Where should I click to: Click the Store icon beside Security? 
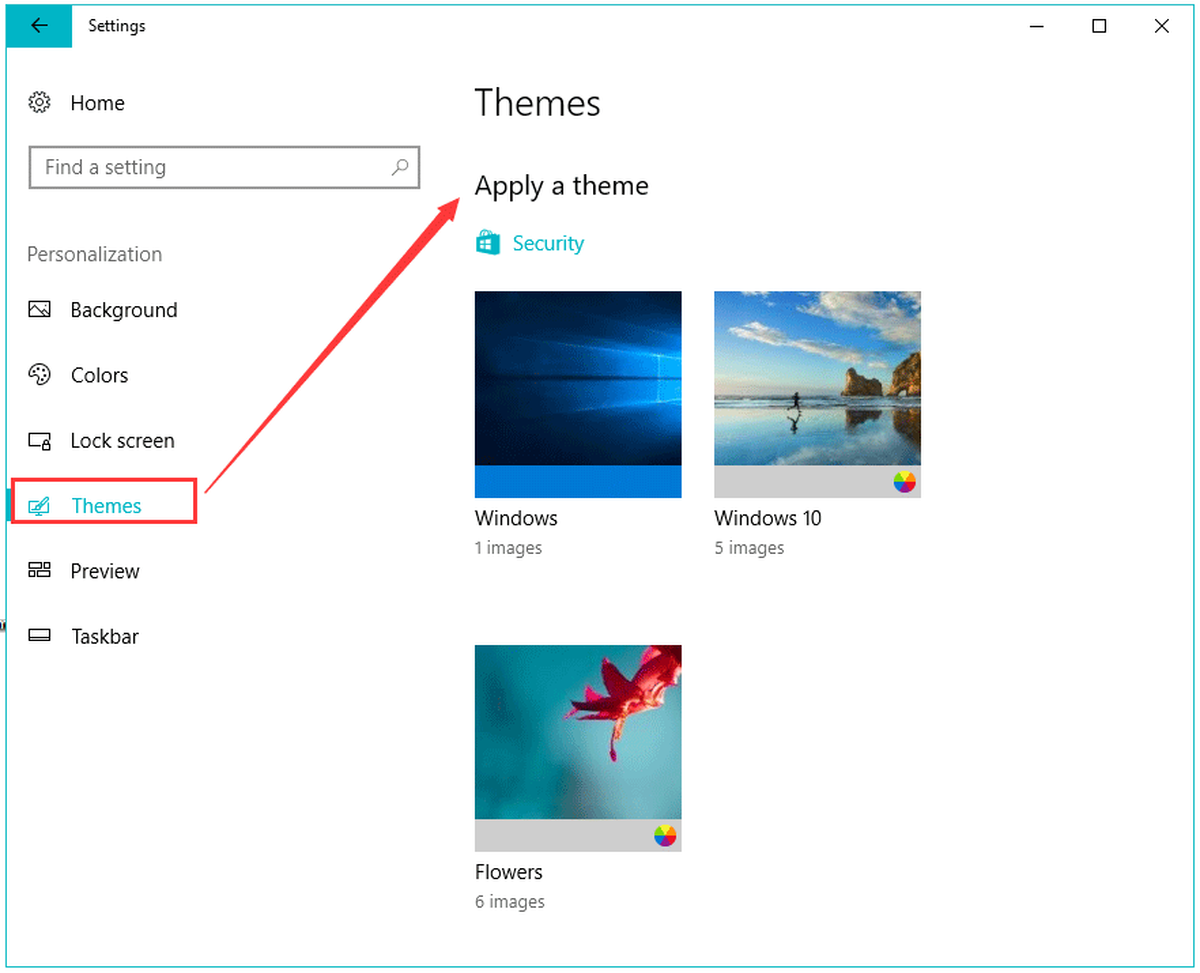[488, 243]
